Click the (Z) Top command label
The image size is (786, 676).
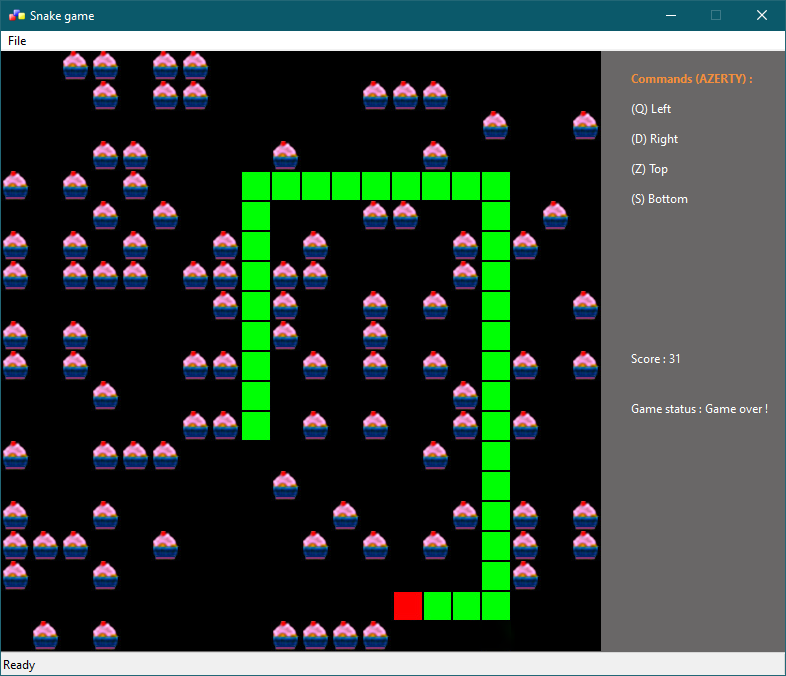click(649, 169)
